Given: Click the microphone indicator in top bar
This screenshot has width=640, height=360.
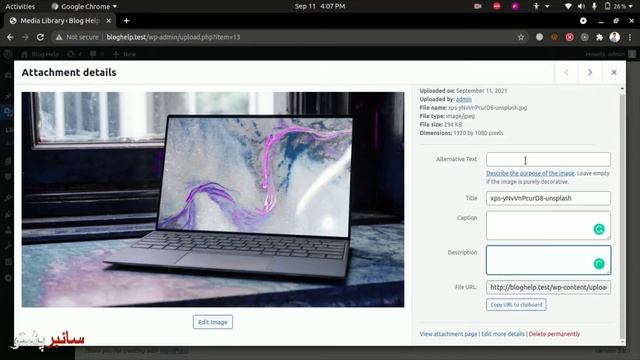Looking at the screenshot, I should pos(594,6).
